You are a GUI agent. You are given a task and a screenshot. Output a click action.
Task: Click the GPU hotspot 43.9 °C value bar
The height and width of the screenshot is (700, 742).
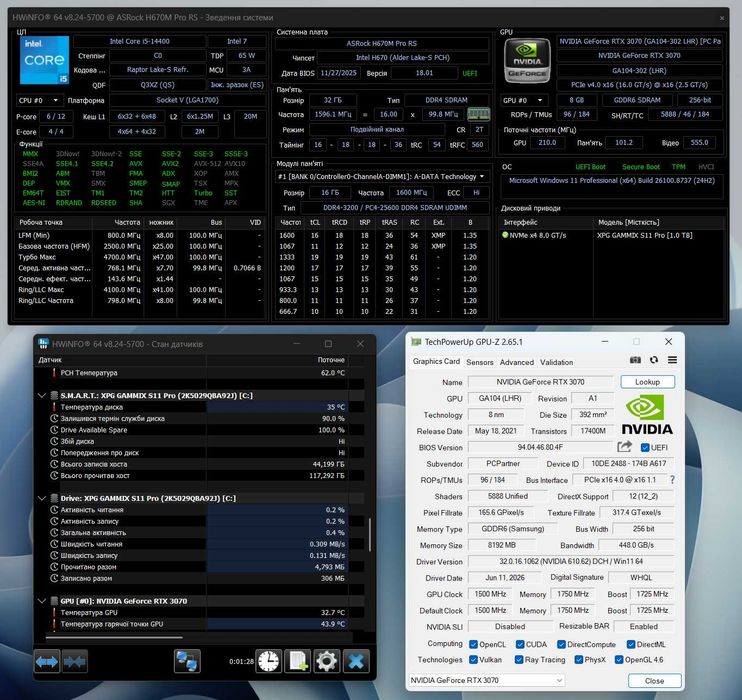pos(277,624)
